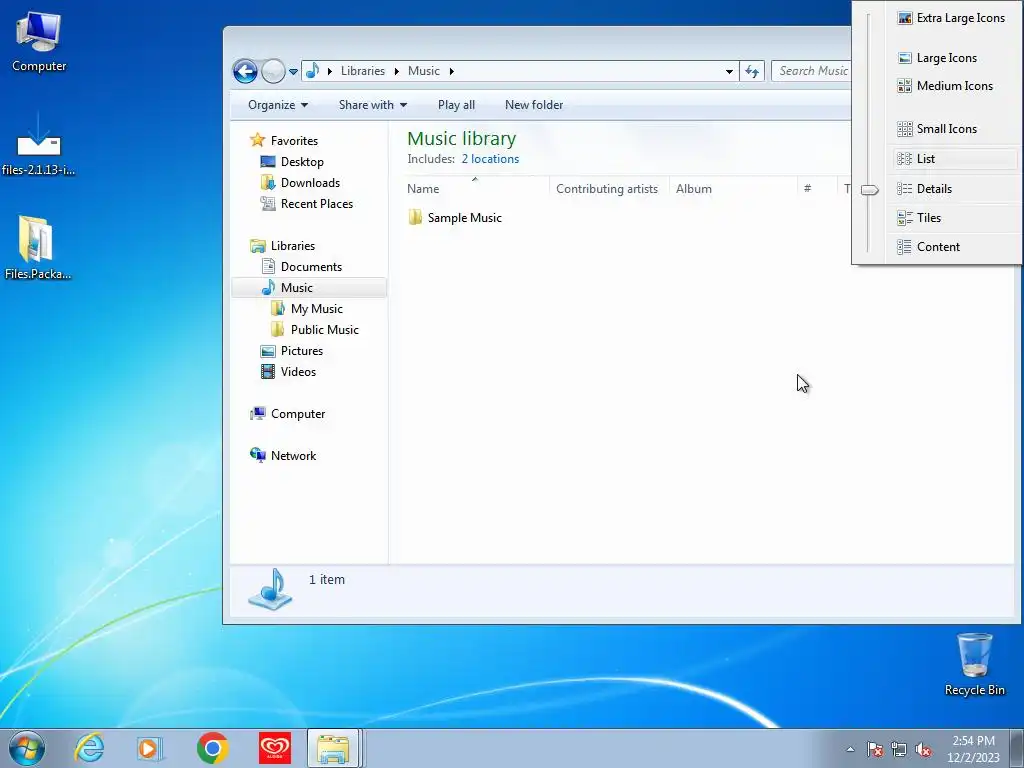Sort by Contributing artists column

pos(609,189)
